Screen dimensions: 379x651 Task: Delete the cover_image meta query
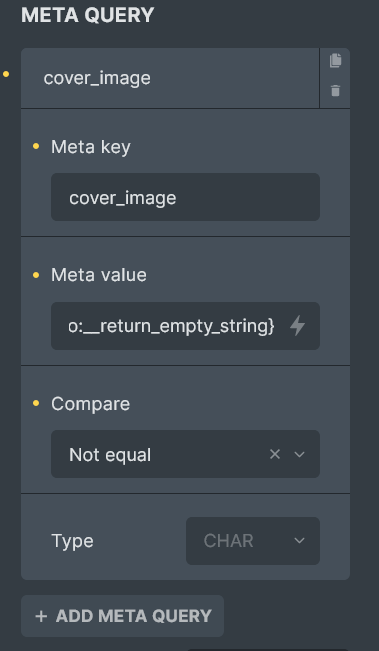coord(335,91)
